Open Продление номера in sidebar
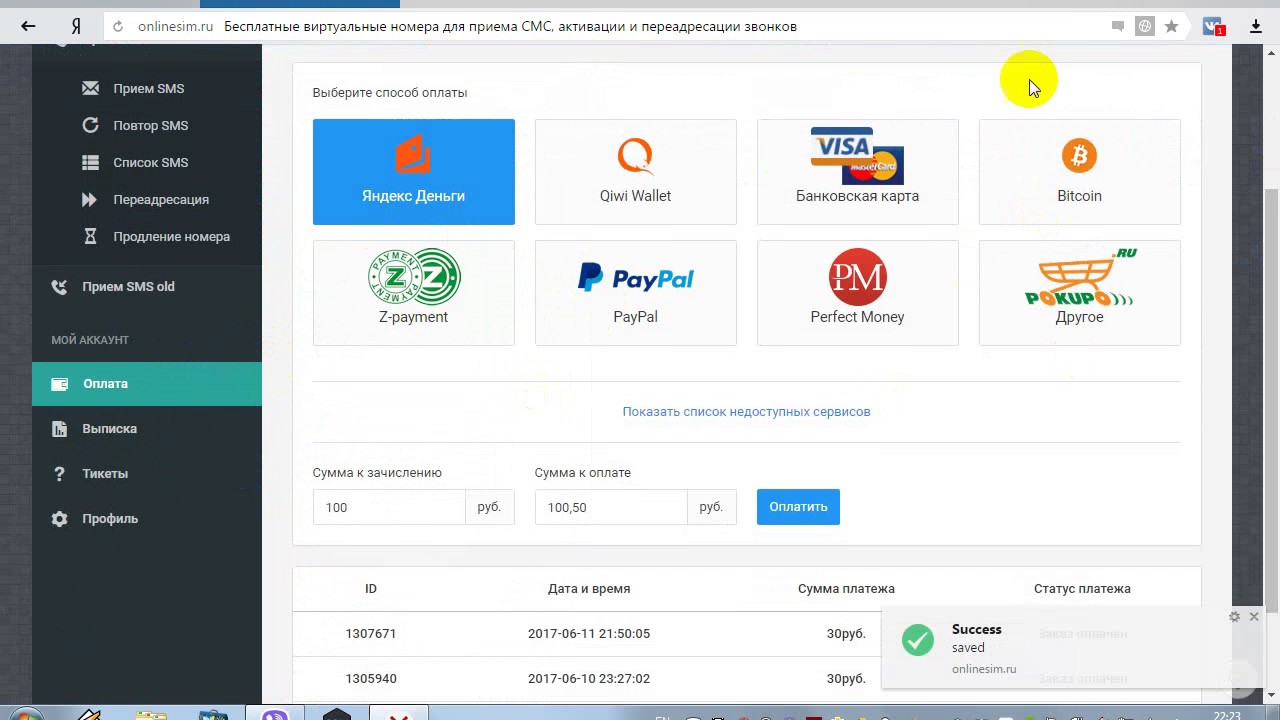The width and height of the screenshot is (1280, 720). point(171,236)
